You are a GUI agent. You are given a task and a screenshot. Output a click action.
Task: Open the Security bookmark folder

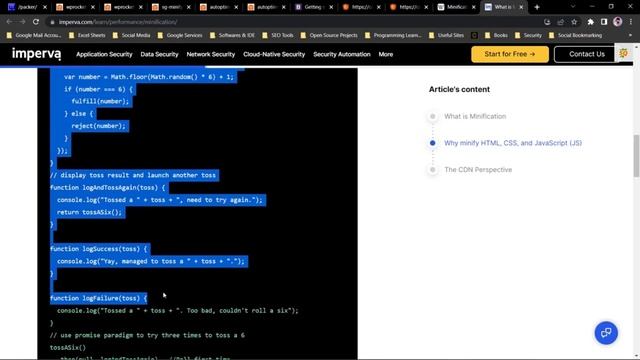click(x=528, y=36)
